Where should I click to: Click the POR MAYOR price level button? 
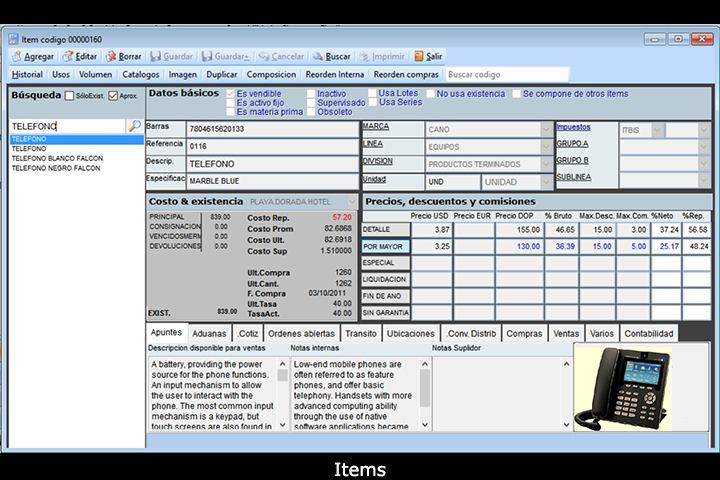pyautogui.click(x=386, y=246)
